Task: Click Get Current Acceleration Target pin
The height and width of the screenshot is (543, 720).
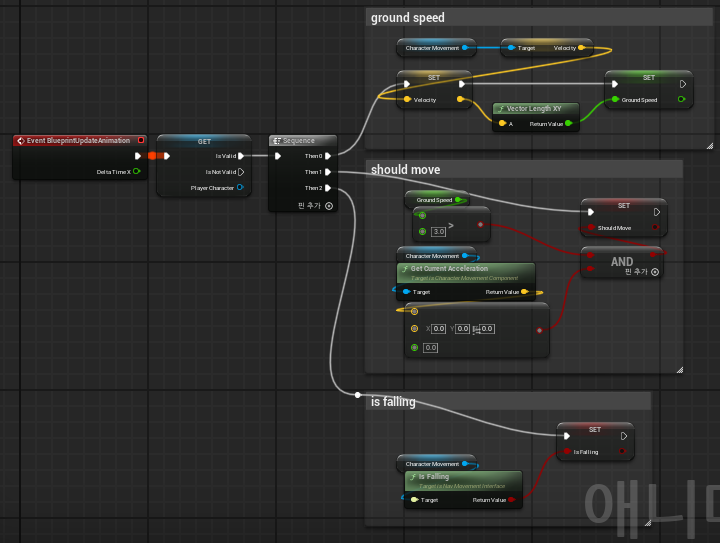Action: [406, 291]
